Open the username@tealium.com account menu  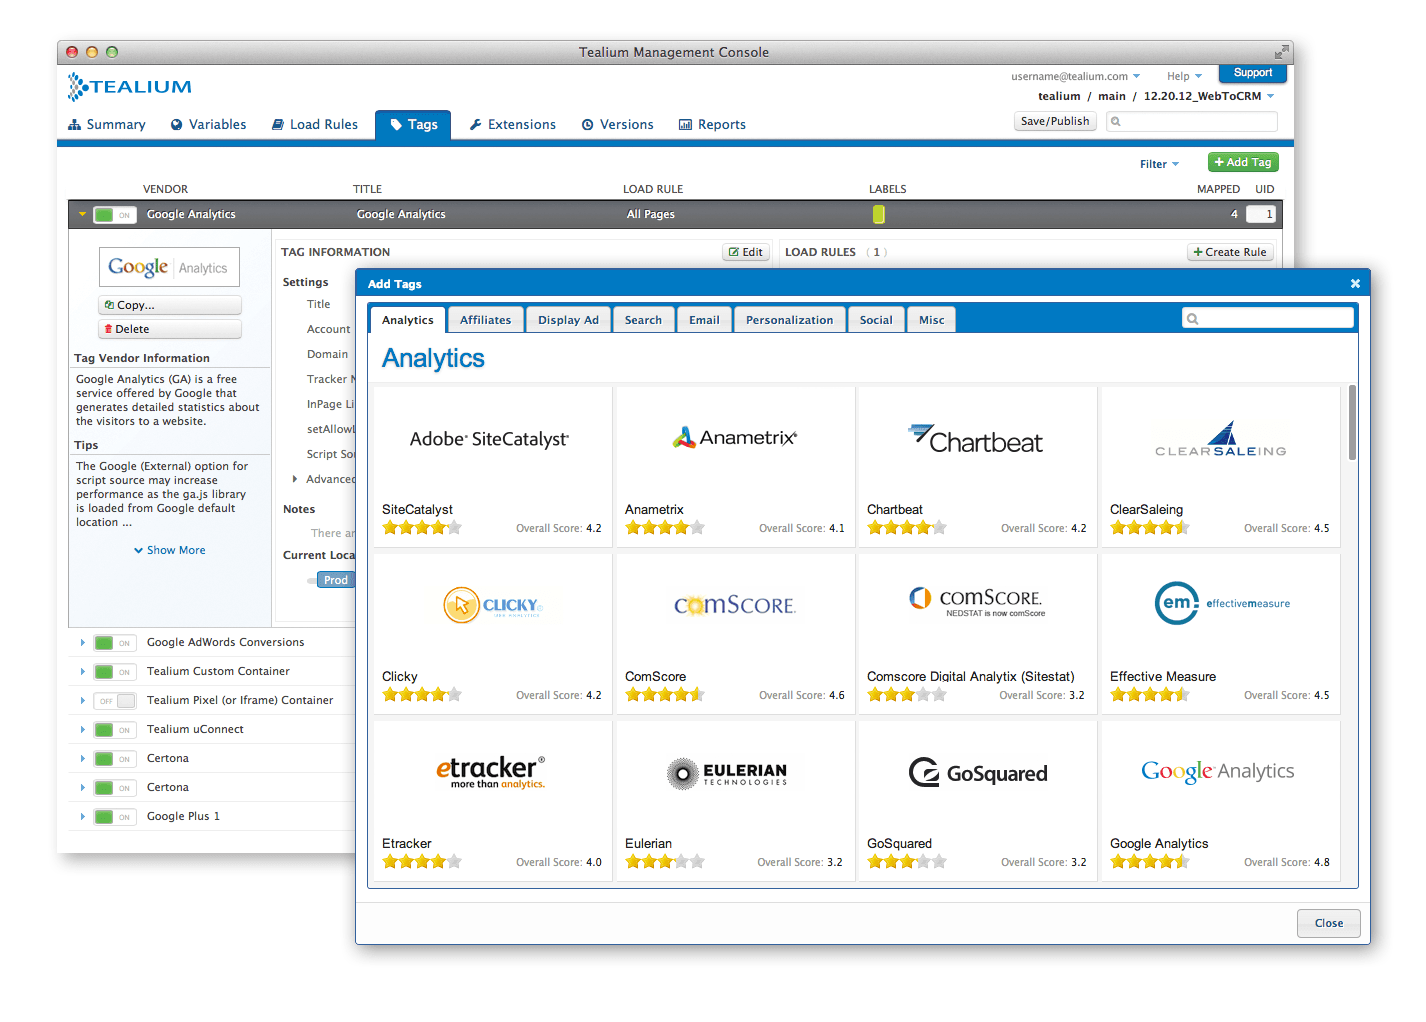[x=1075, y=76]
